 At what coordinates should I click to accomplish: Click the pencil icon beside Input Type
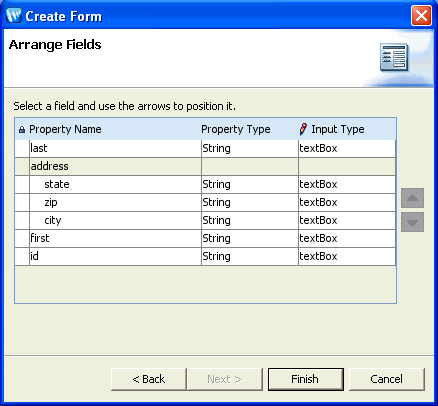(303, 129)
